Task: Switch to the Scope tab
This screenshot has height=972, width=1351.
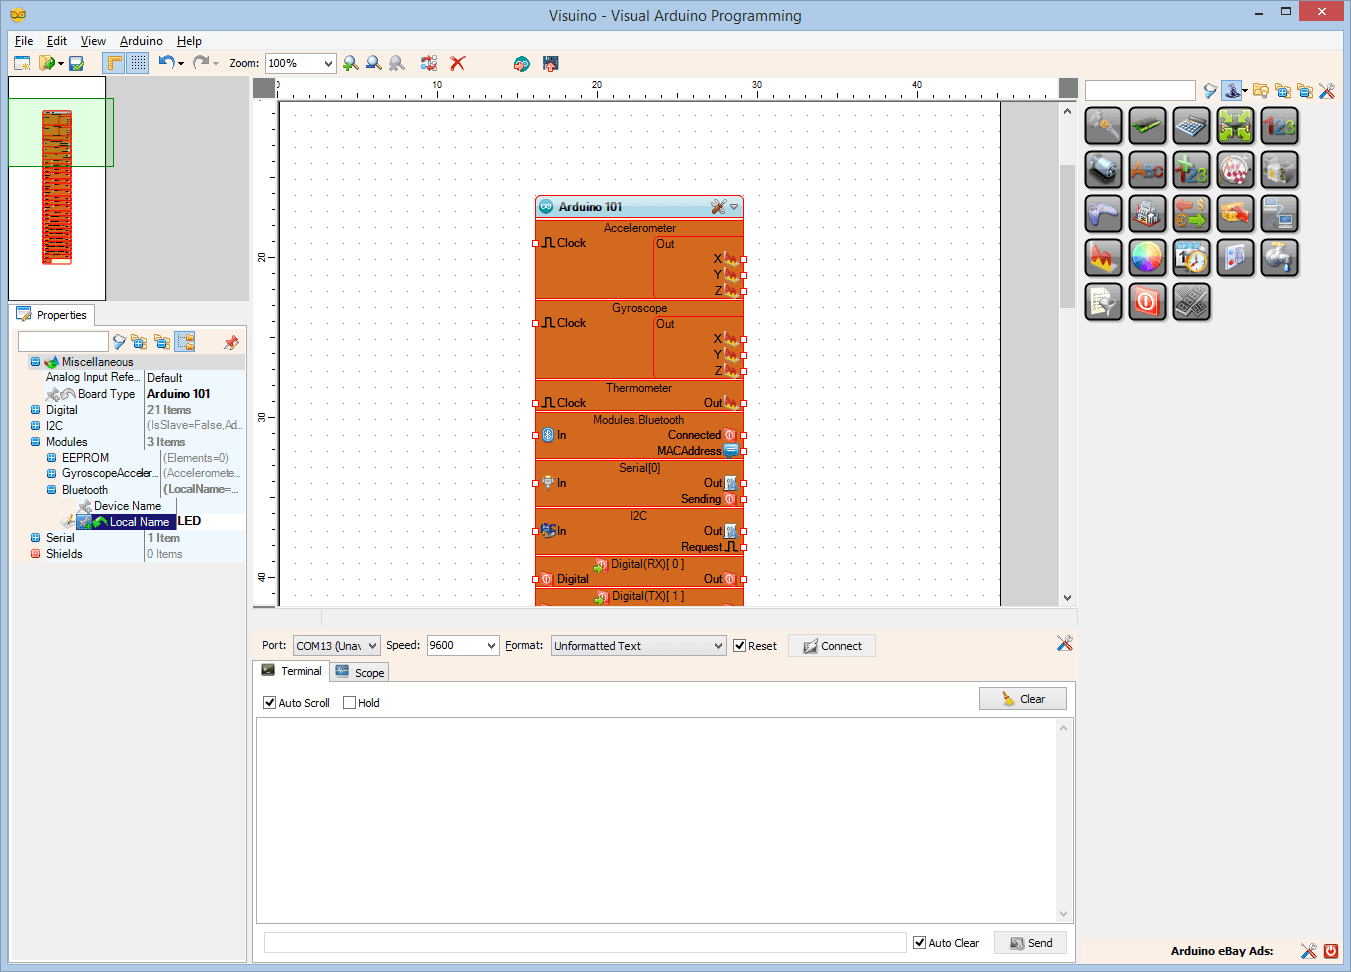Action: [x=359, y=671]
